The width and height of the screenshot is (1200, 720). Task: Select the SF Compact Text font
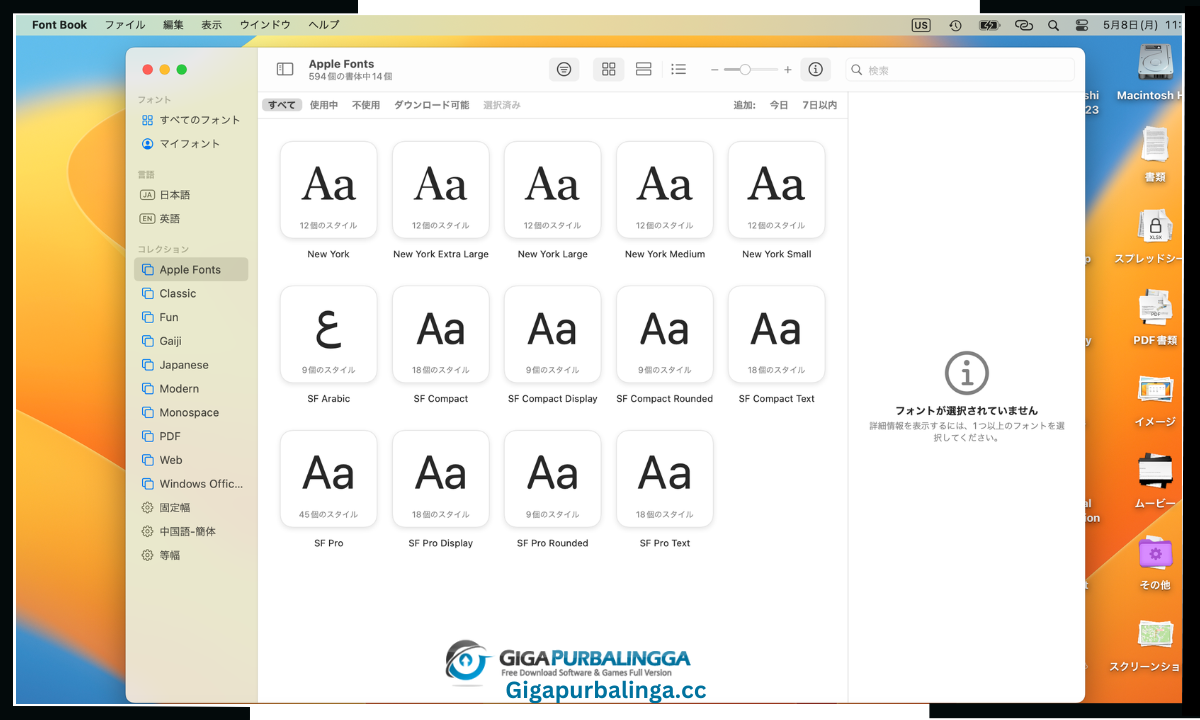(x=777, y=335)
